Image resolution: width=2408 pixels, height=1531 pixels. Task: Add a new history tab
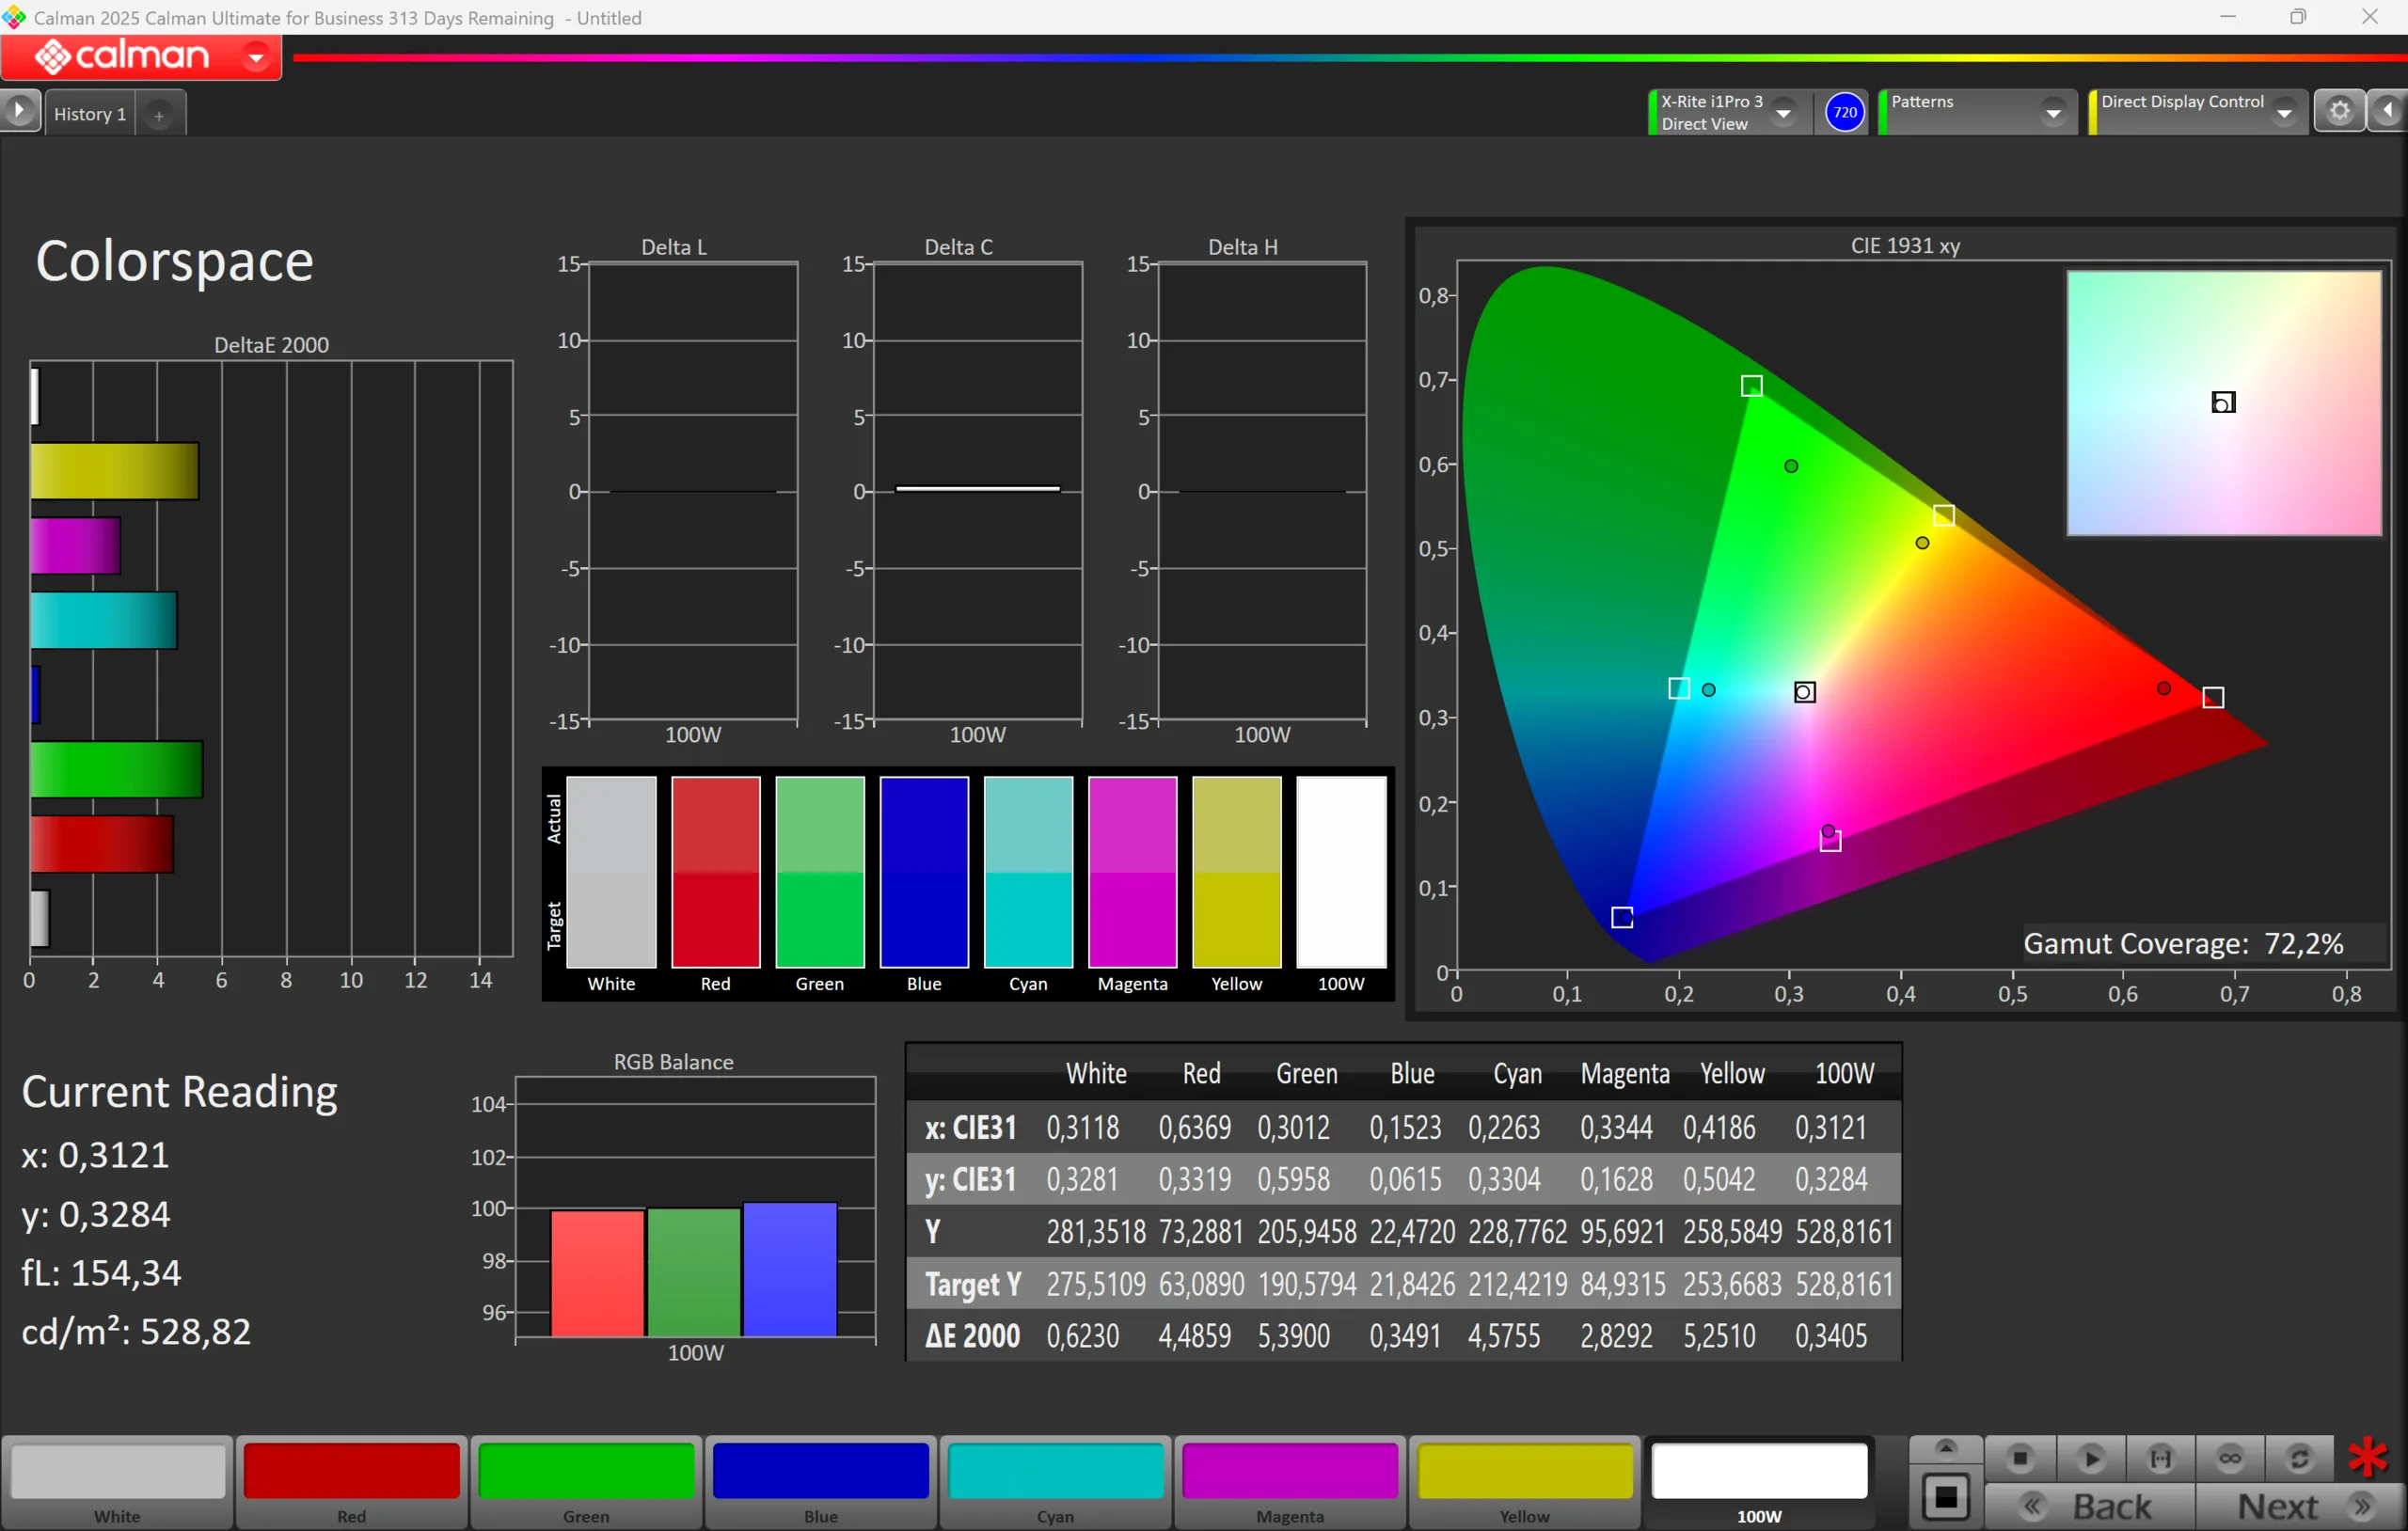pyautogui.click(x=159, y=115)
